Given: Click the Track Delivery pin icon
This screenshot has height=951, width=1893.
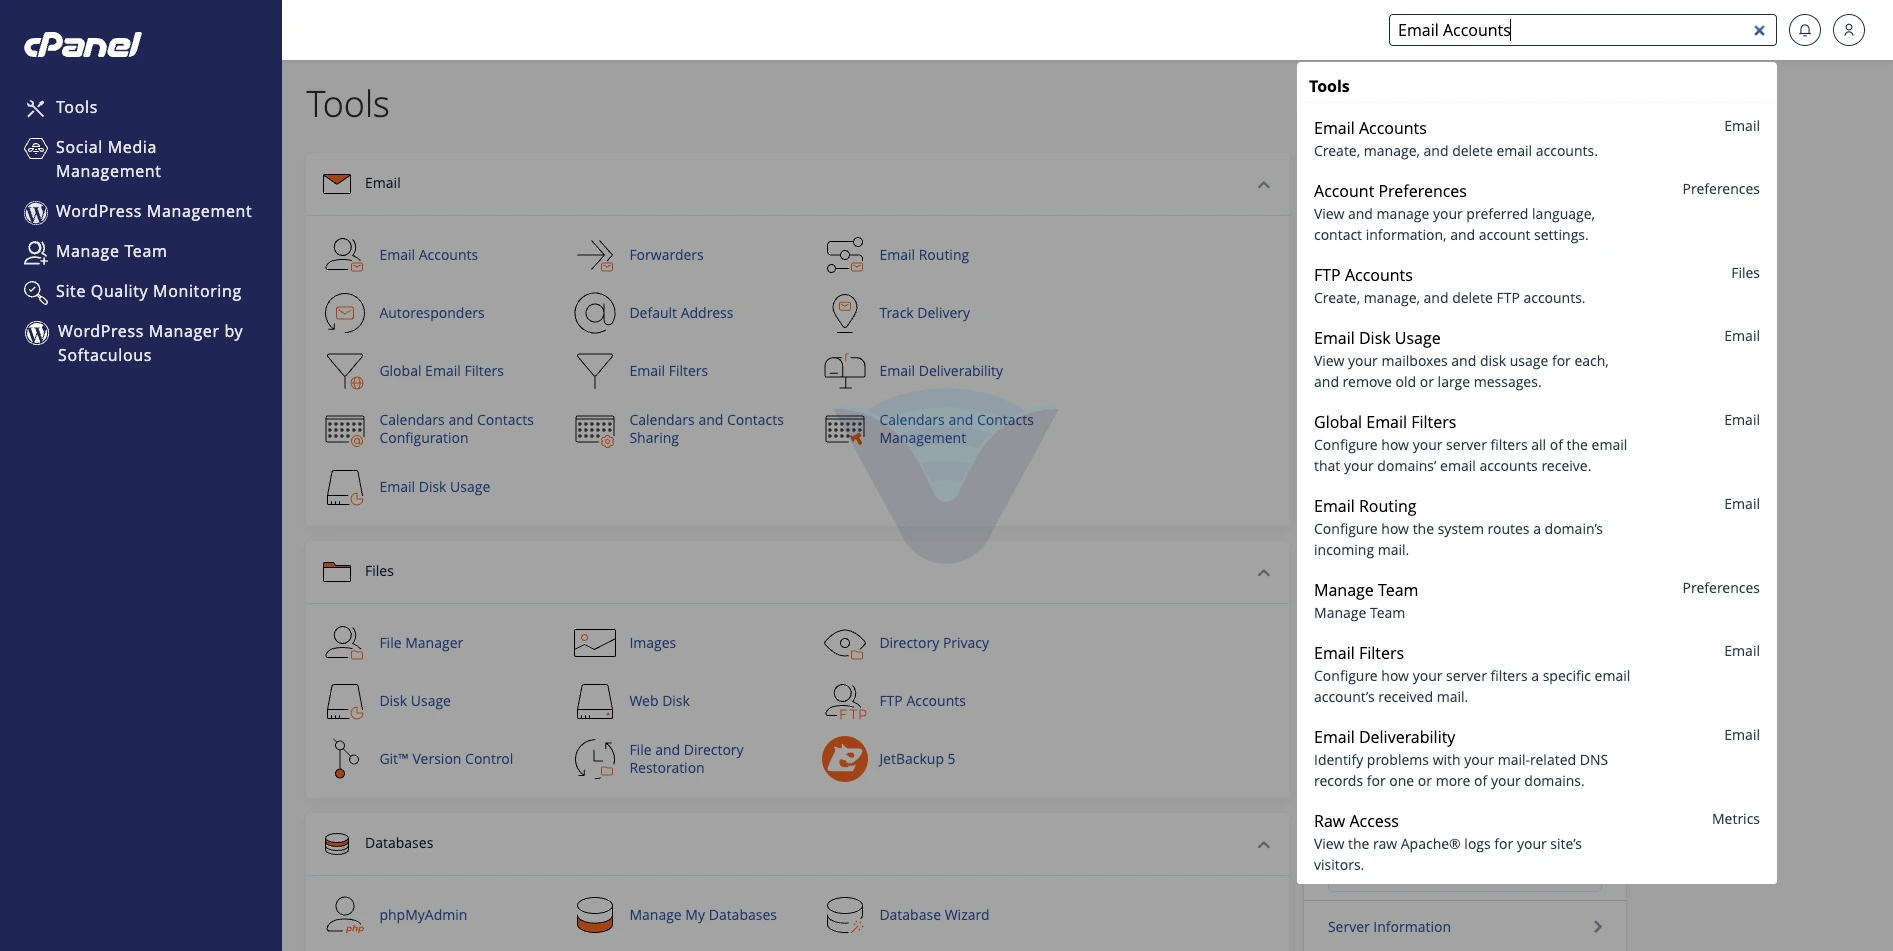Looking at the screenshot, I should click(x=845, y=313).
